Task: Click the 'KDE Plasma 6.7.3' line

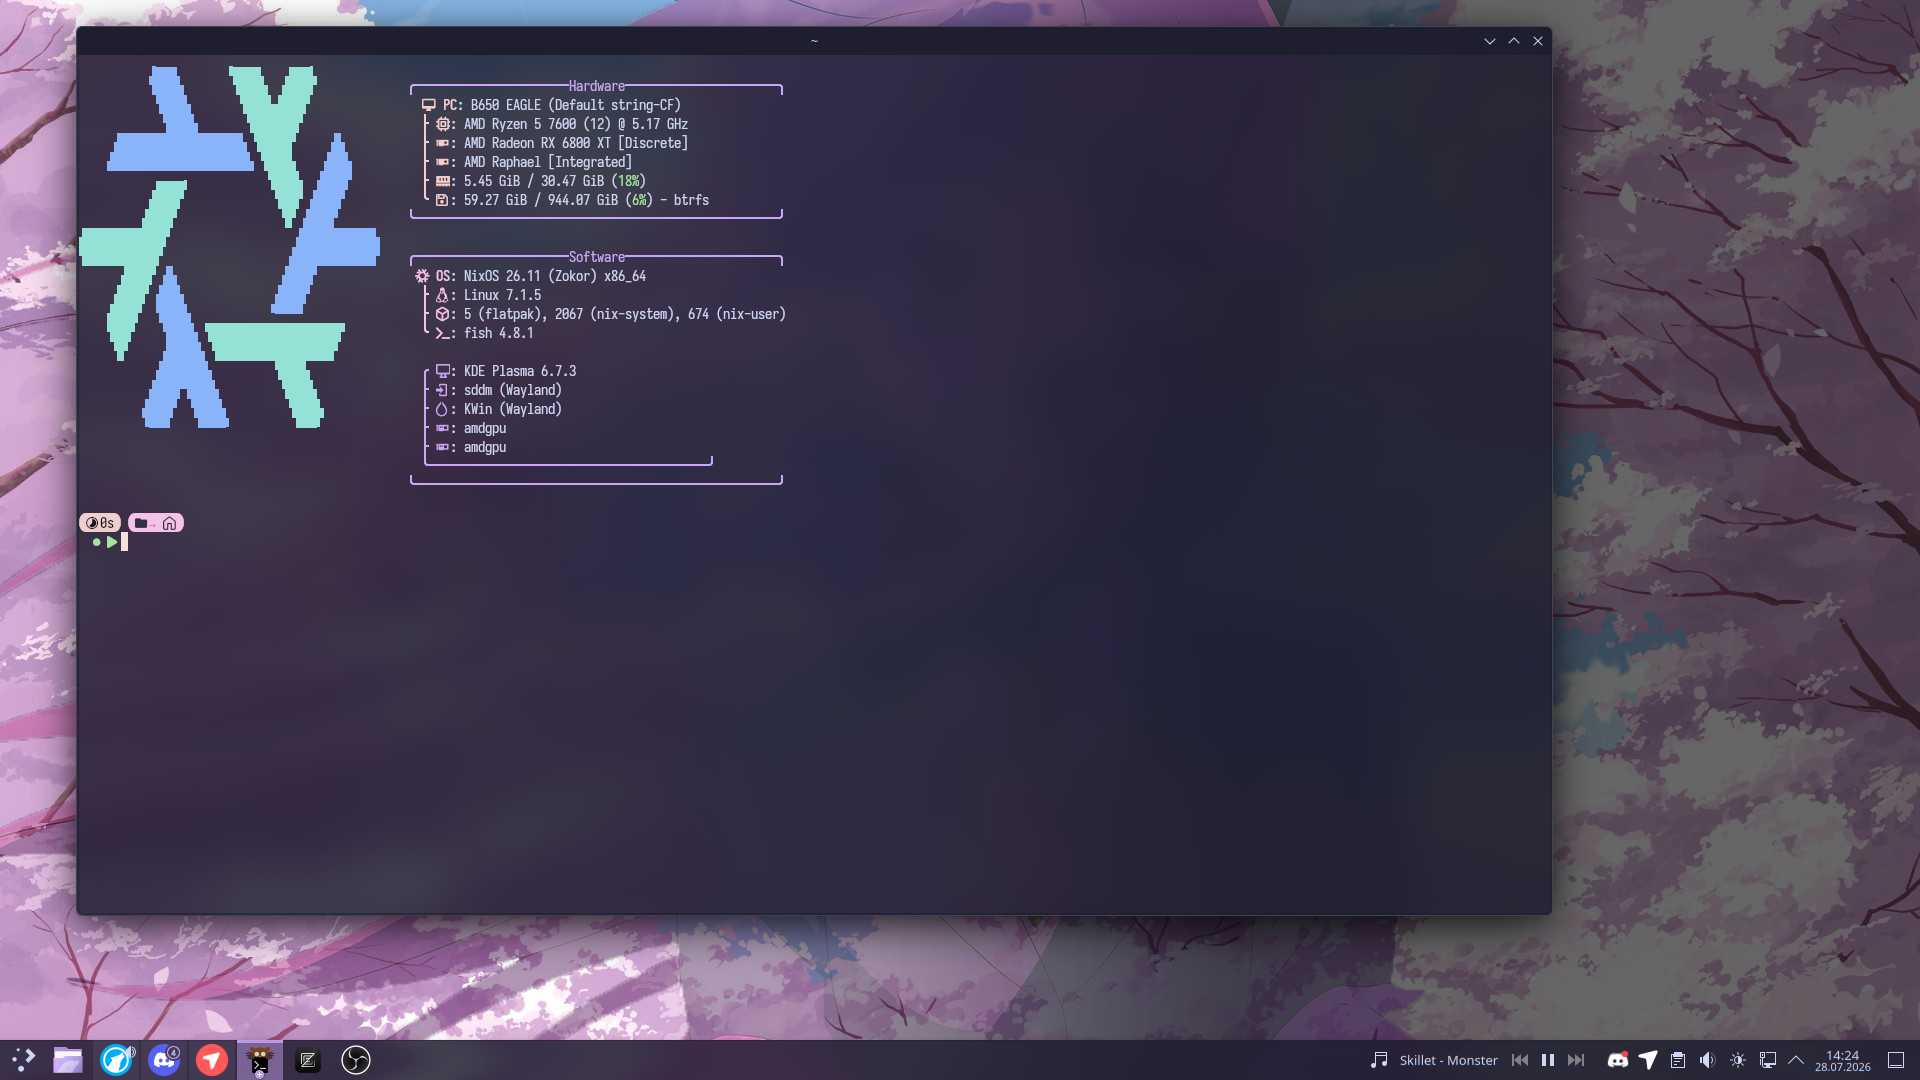Action: point(506,371)
